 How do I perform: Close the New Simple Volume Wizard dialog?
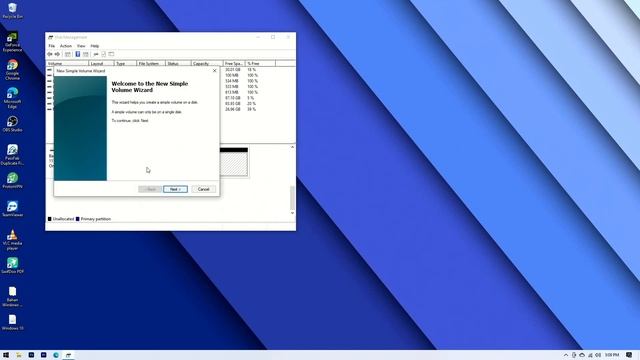(215, 71)
